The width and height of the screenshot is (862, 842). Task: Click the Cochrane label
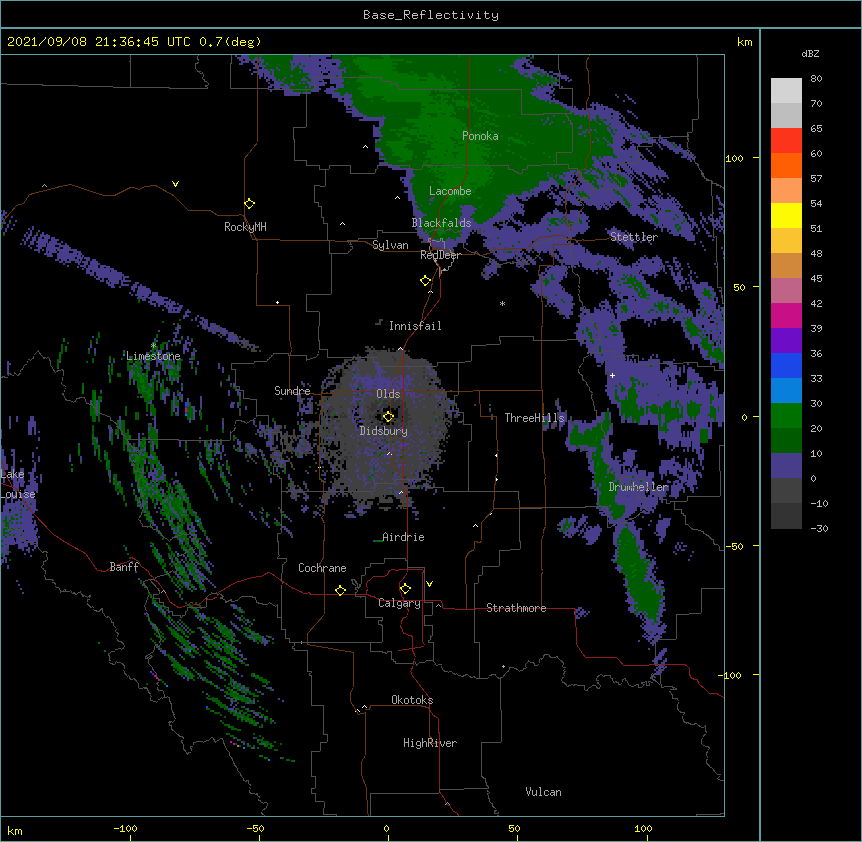(322, 568)
